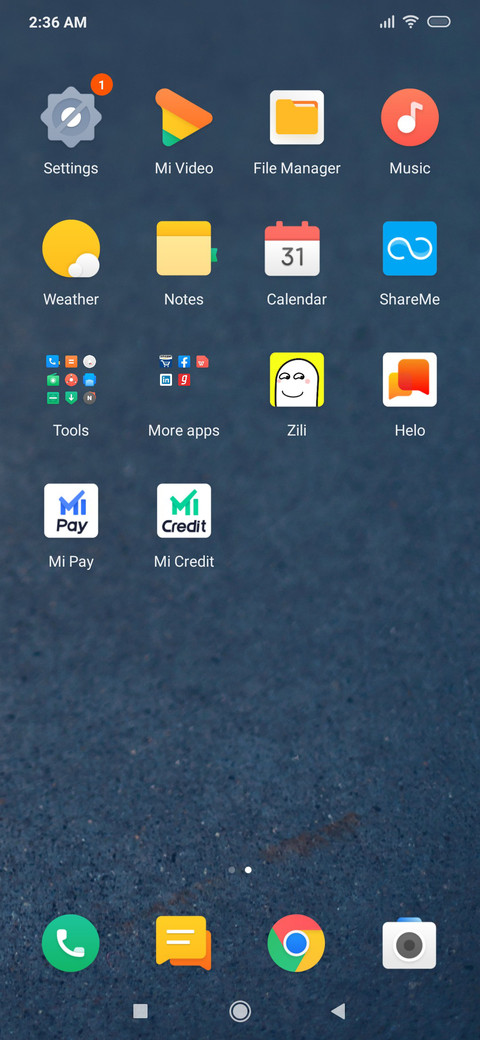Tap the Back triangle navigation button
The width and height of the screenshot is (480, 1040).
pos(338,1011)
